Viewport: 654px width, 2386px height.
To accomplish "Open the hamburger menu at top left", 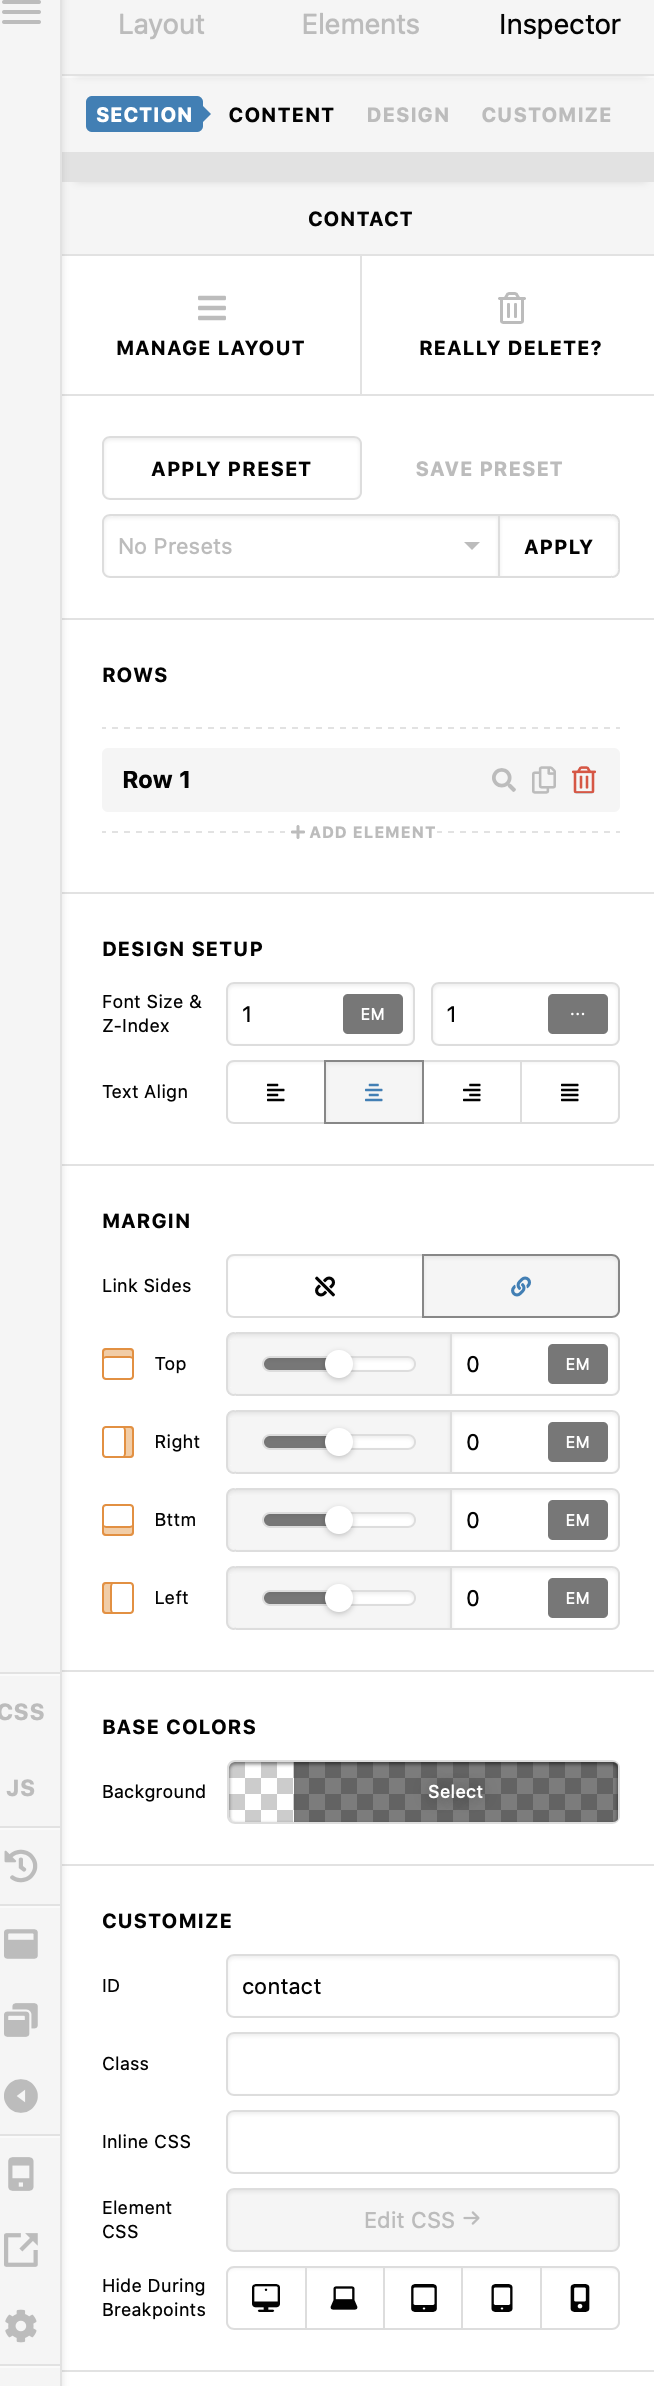I will pyautogui.click(x=21, y=13).
